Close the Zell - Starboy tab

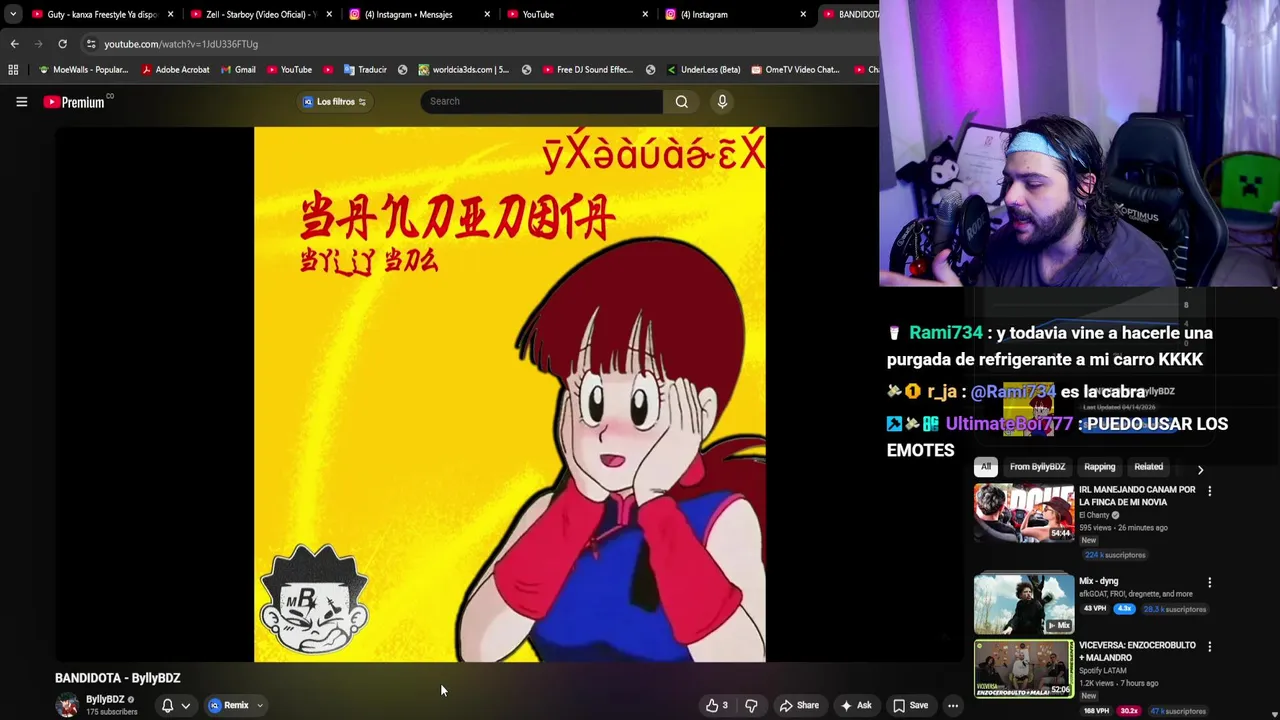(328, 14)
